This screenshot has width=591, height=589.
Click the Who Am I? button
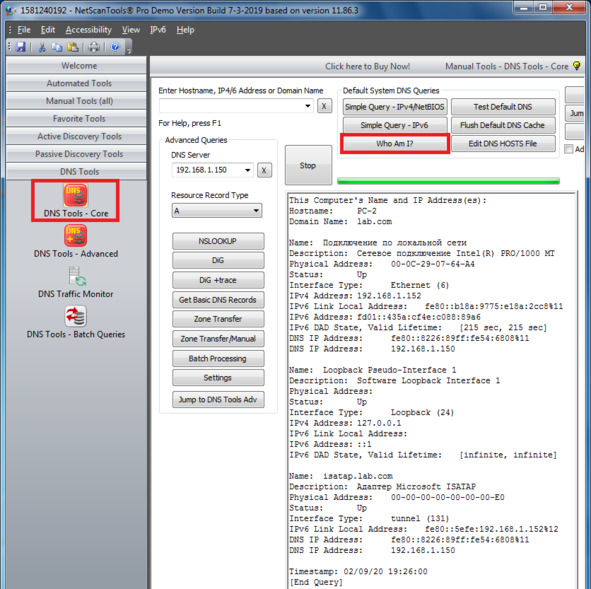395,144
